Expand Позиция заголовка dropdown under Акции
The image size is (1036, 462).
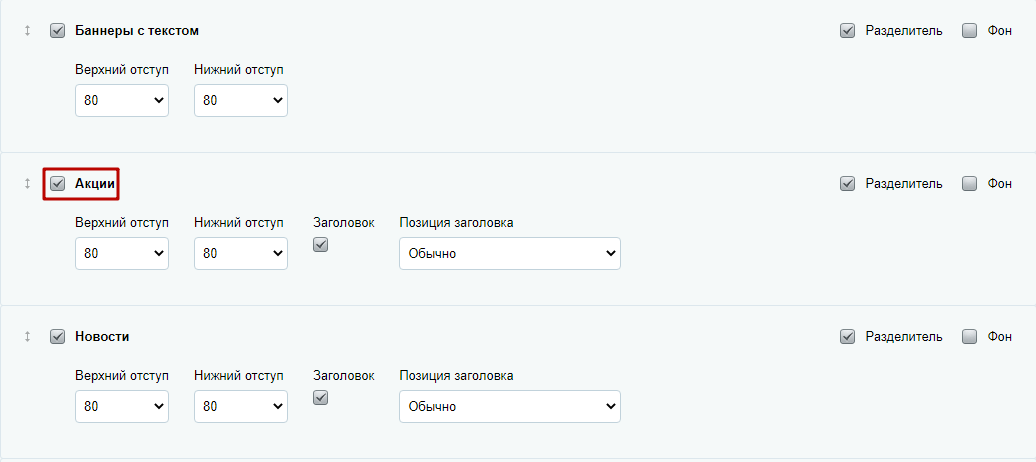[x=510, y=254]
